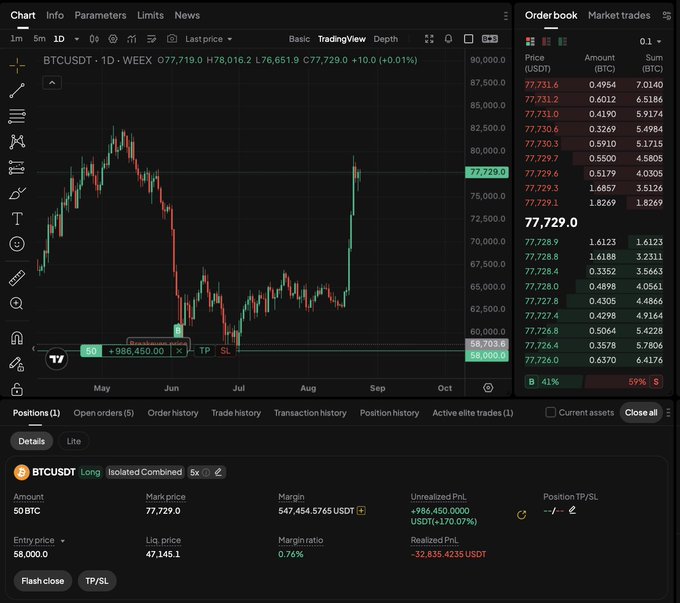This screenshot has height=603, width=680.
Task: Edit Position TP/SL pencil icon
Action: coord(572,510)
